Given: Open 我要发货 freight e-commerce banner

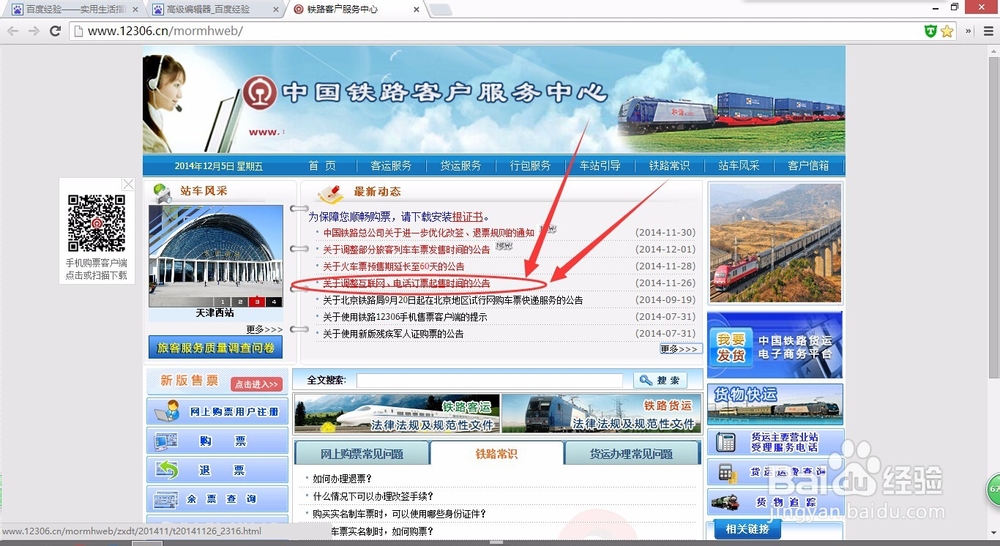Looking at the screenshot, I should pos(775,345).
